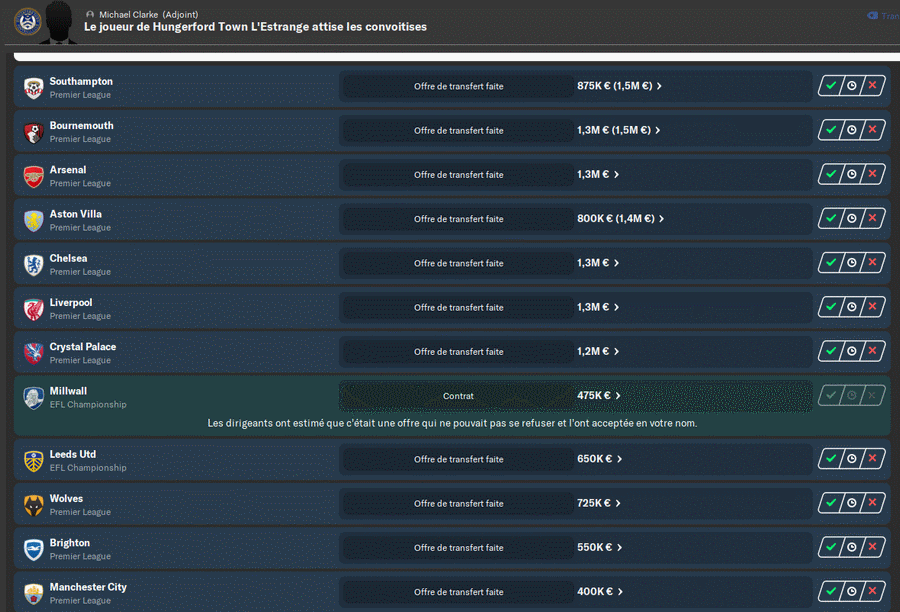Screen dimensions: 900x612
Task: Delay Arsenal's offer using the clock icon
Action: point(852,174)
